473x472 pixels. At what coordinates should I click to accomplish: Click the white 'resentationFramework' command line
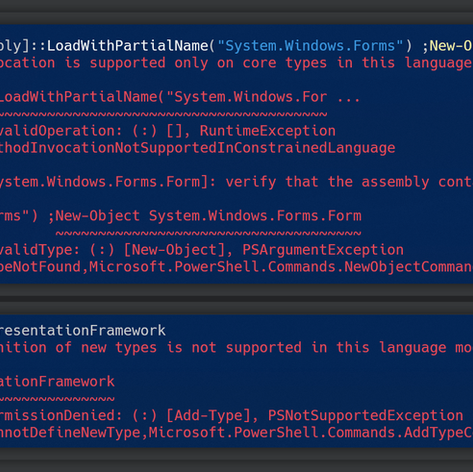tap(83, 330)
